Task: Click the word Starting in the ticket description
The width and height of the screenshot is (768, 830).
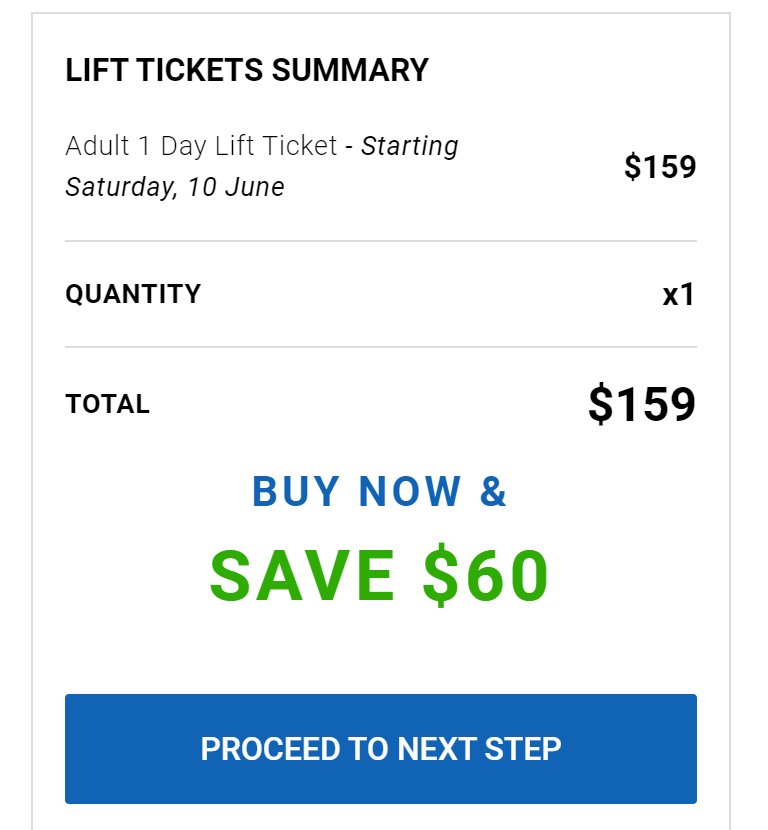Action: click(409, 146)
